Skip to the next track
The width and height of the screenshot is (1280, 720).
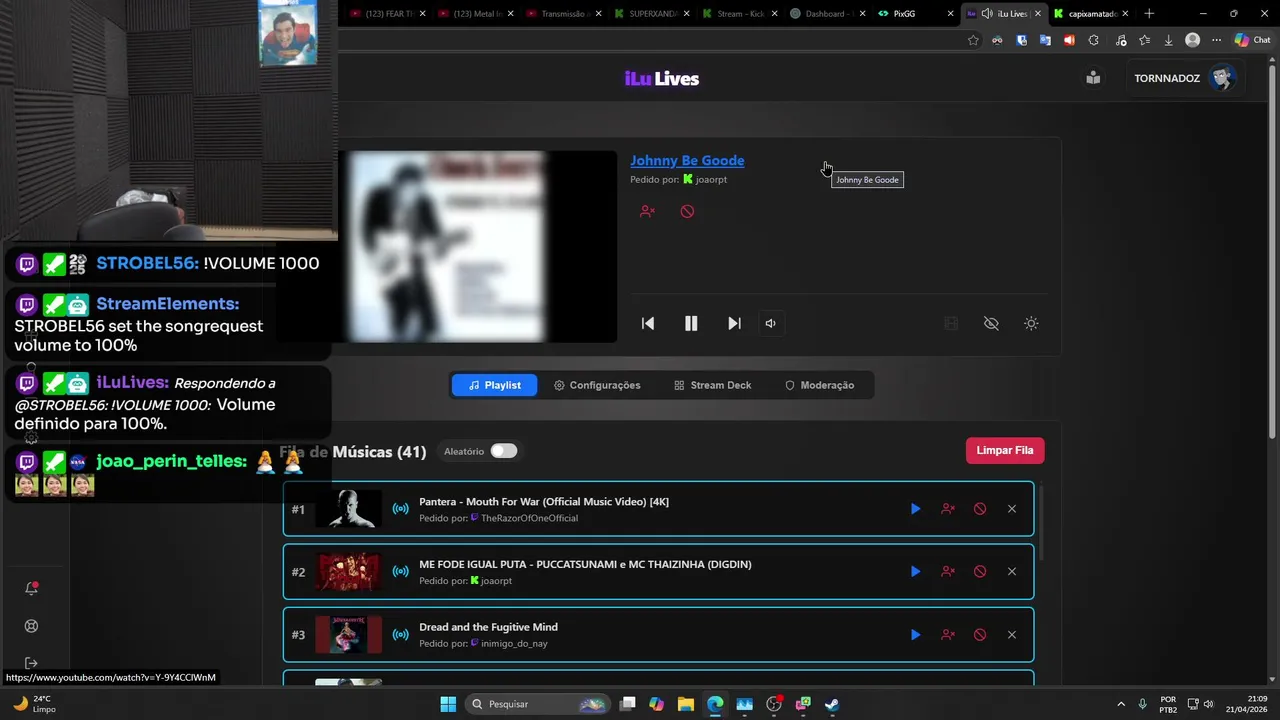[734, 323]
